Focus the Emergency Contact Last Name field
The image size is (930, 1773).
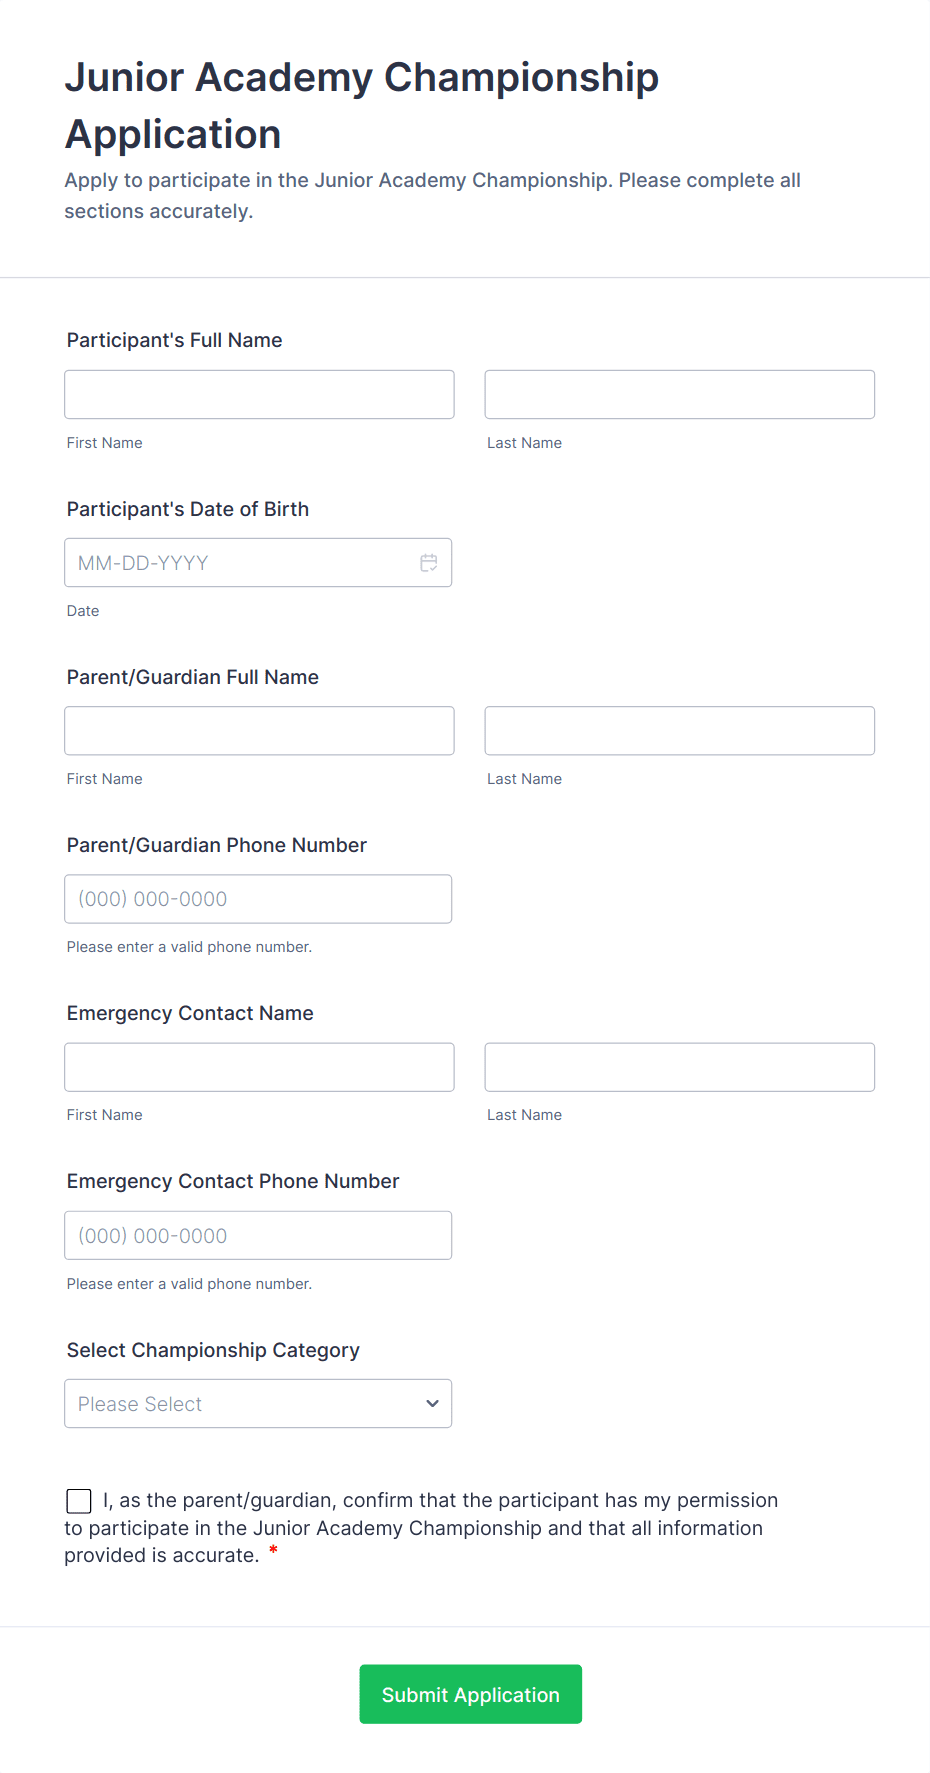click(x=679, y=1067)
